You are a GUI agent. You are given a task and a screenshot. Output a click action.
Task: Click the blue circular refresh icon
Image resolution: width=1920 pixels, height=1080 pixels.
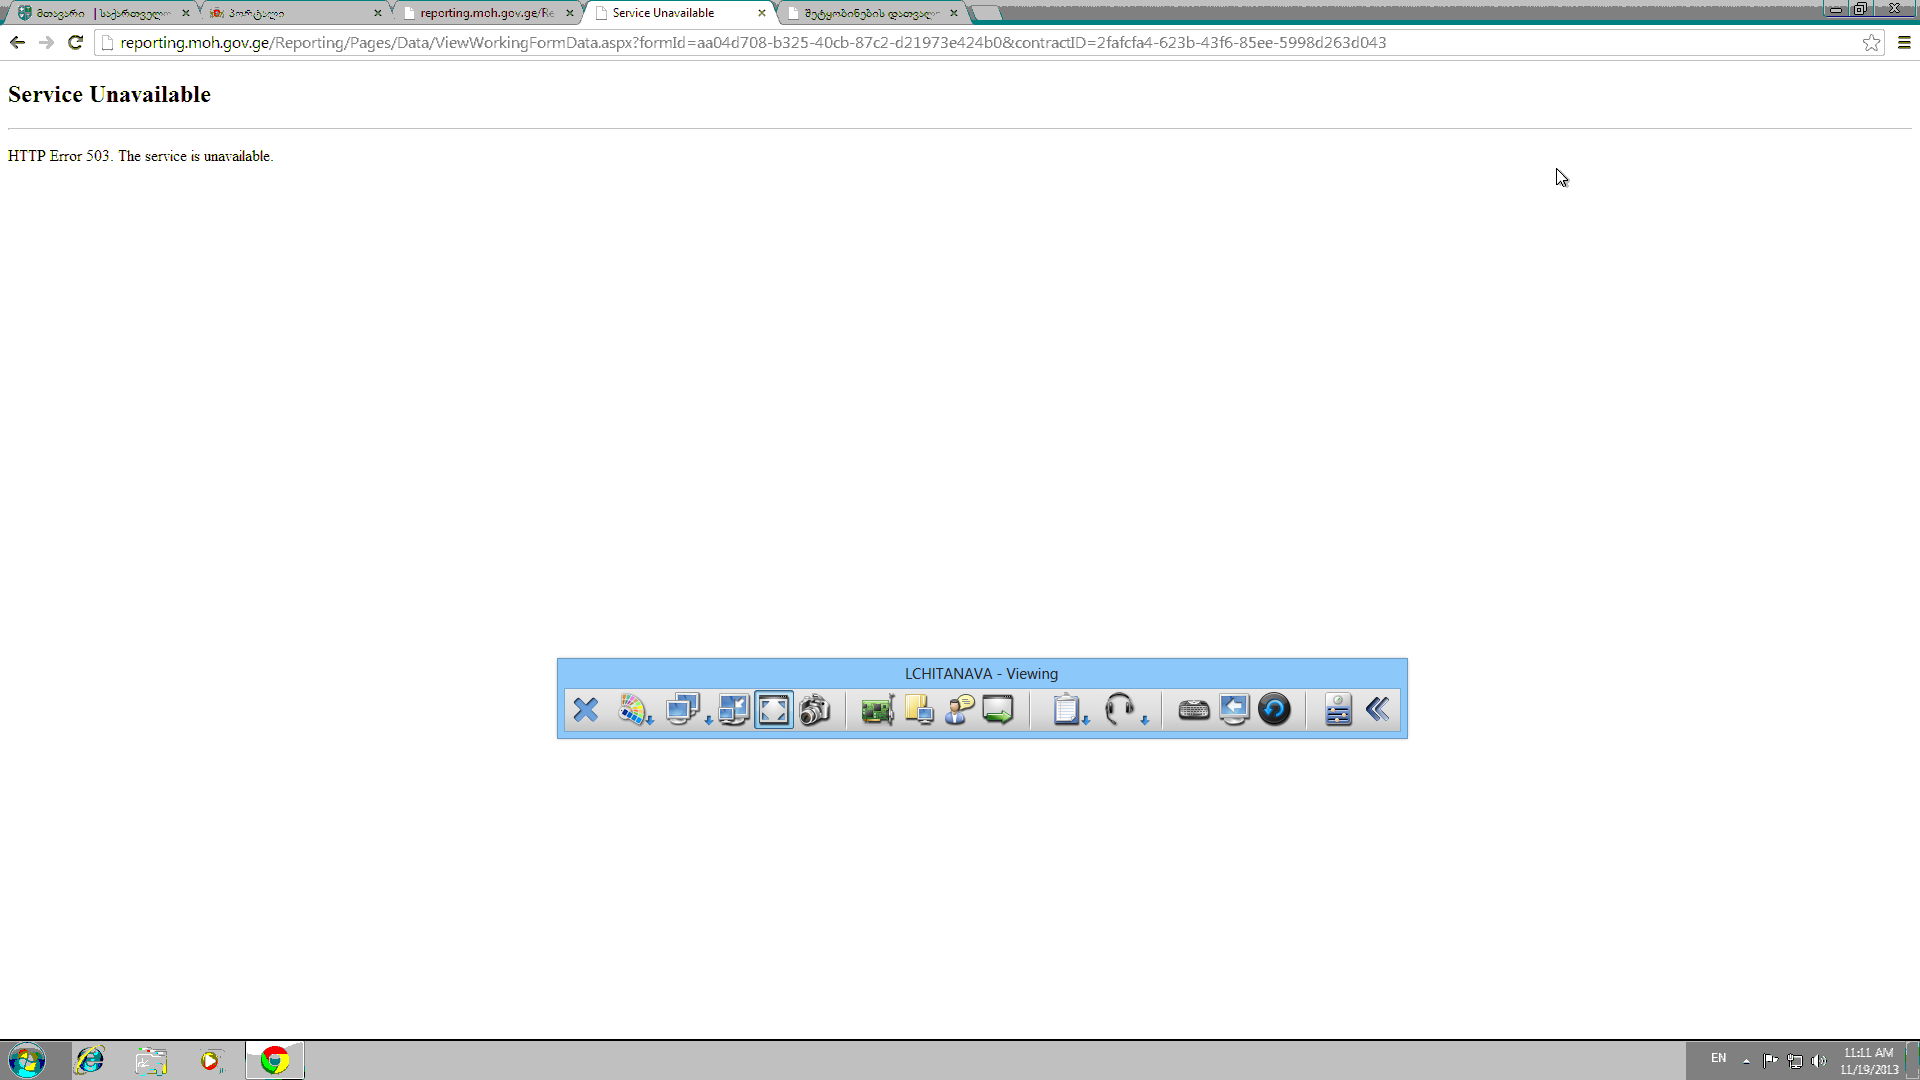click(x=1274, y=710)
